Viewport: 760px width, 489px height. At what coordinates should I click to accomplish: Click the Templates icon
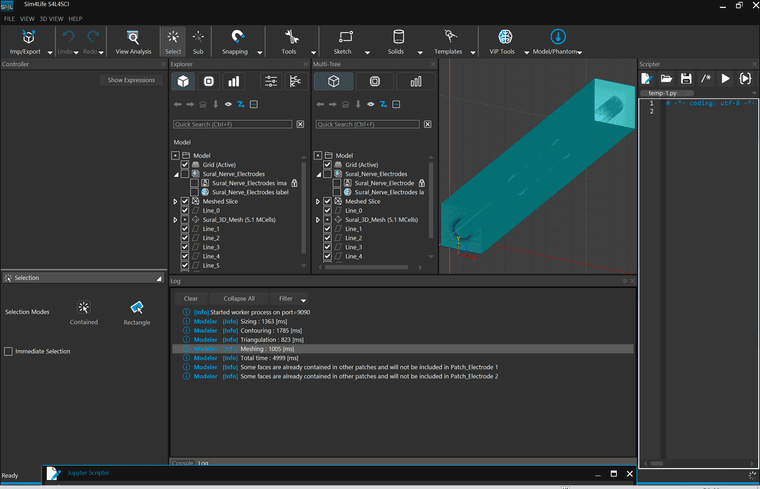(450, 37)
